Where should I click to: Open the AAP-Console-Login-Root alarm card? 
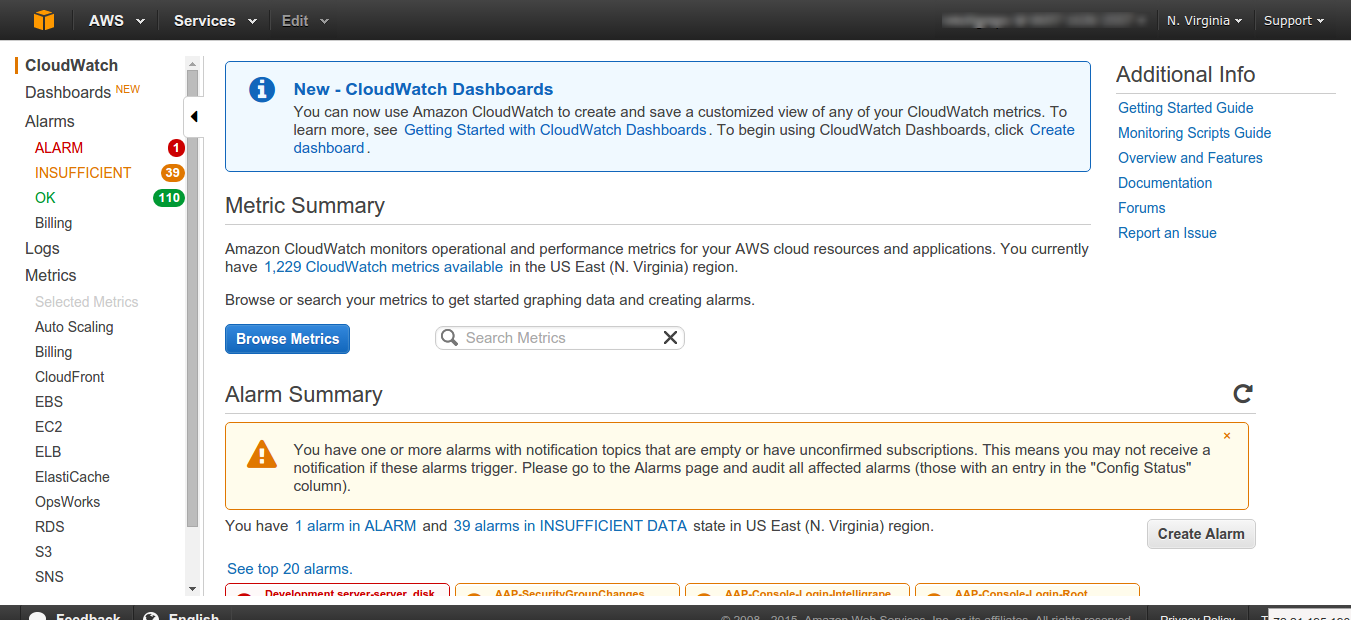coord(1027,591)
